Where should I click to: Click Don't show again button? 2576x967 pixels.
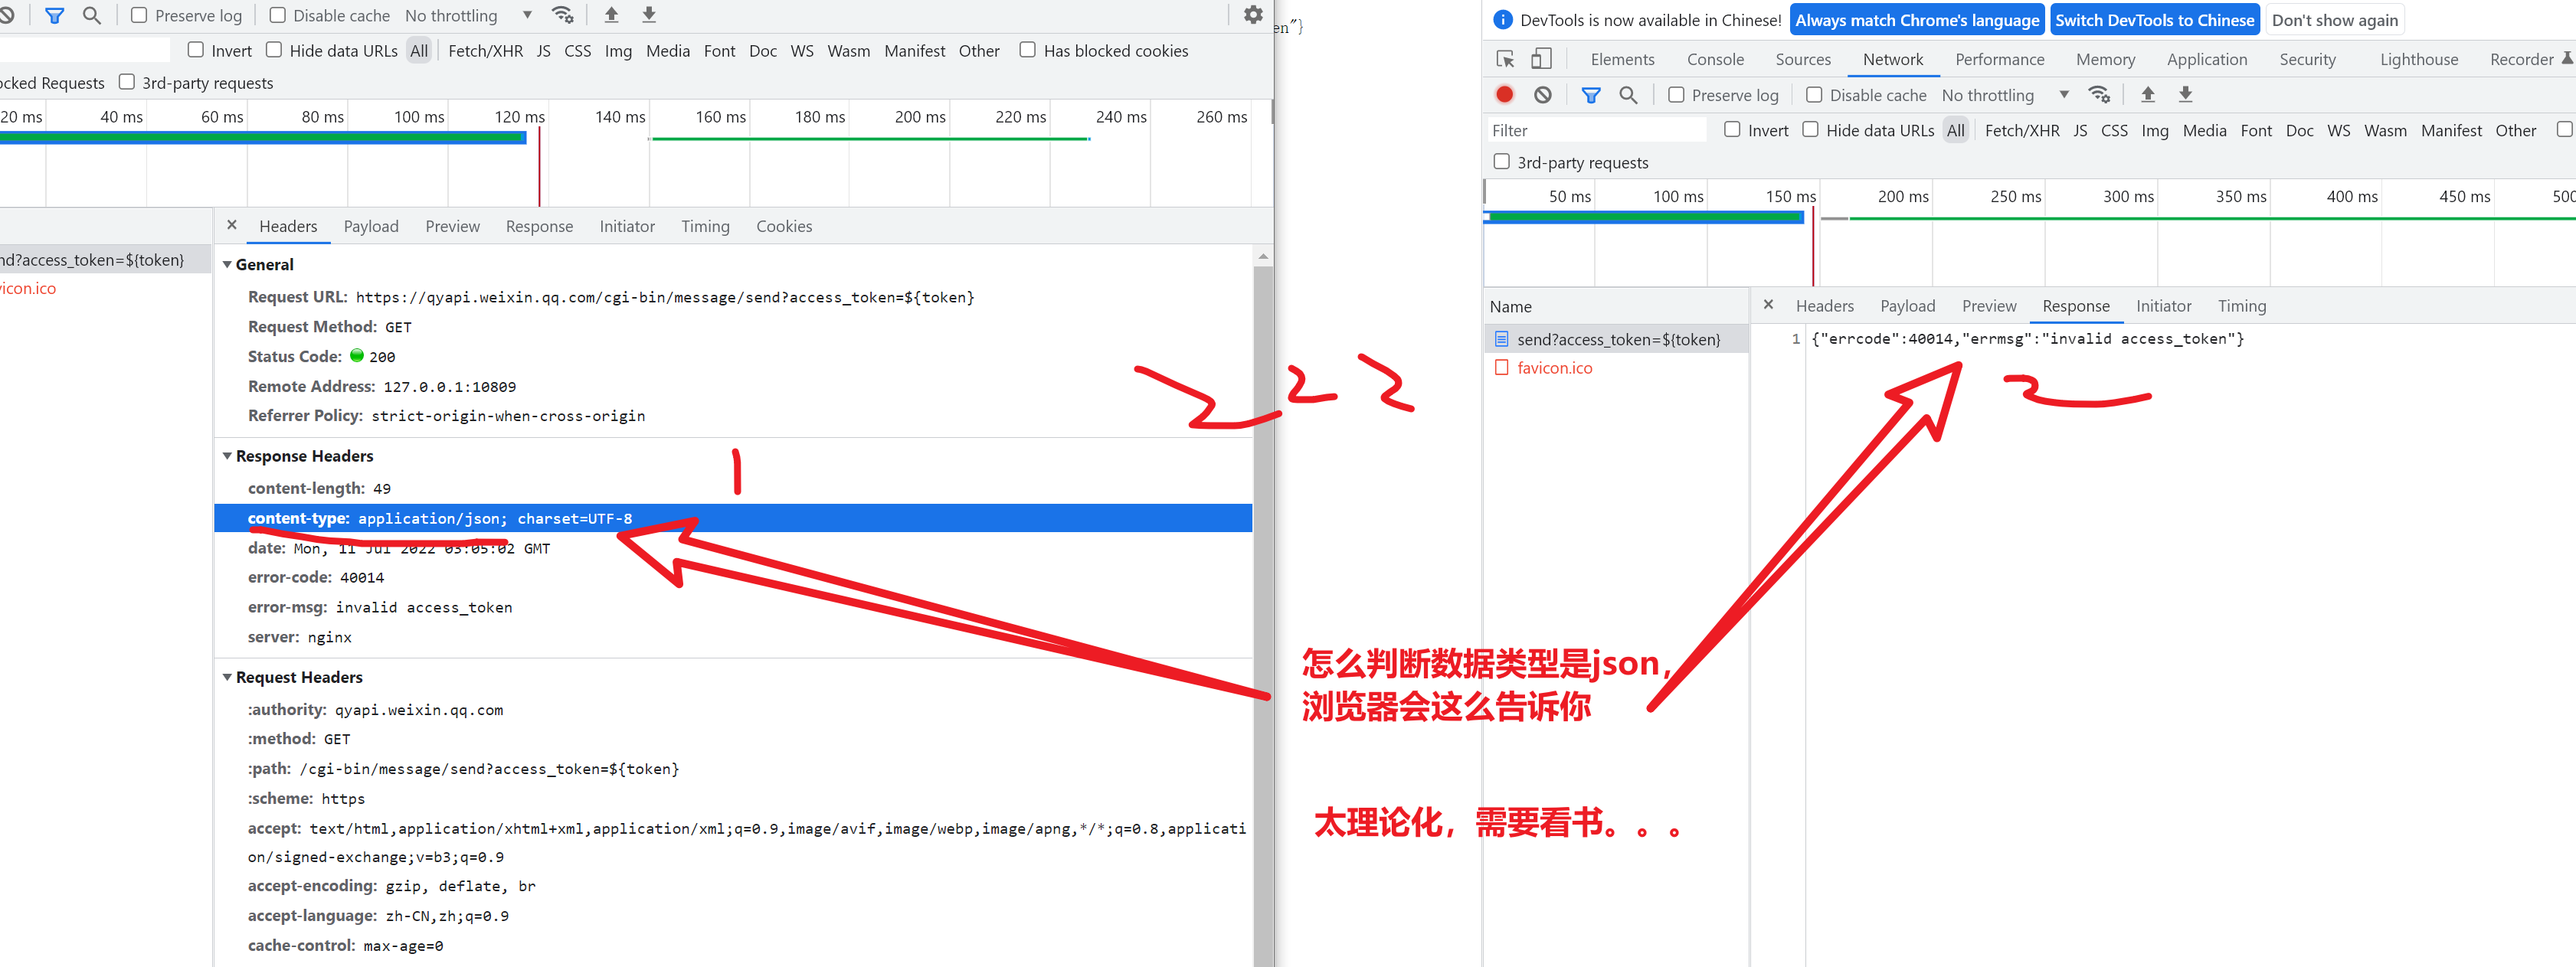(2334, 20)
